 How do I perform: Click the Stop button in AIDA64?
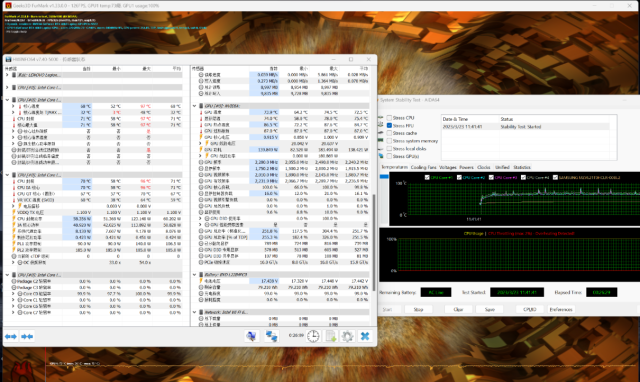tap(418, 309)
